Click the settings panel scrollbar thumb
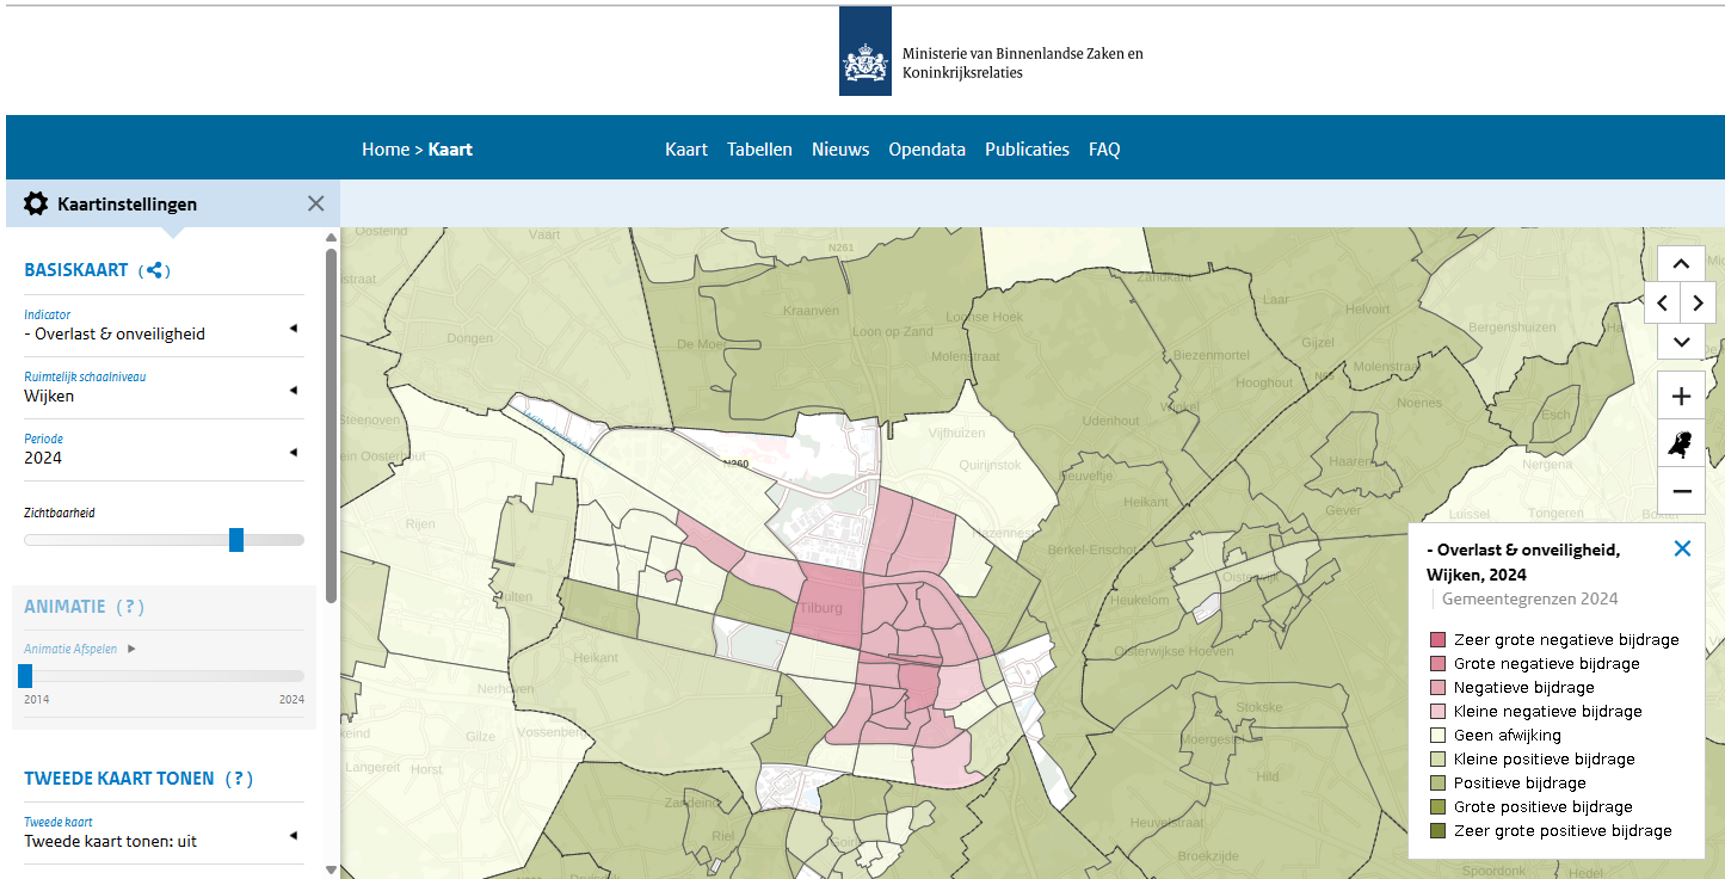This screenshot has width=1733, height=884. [331, 425]
